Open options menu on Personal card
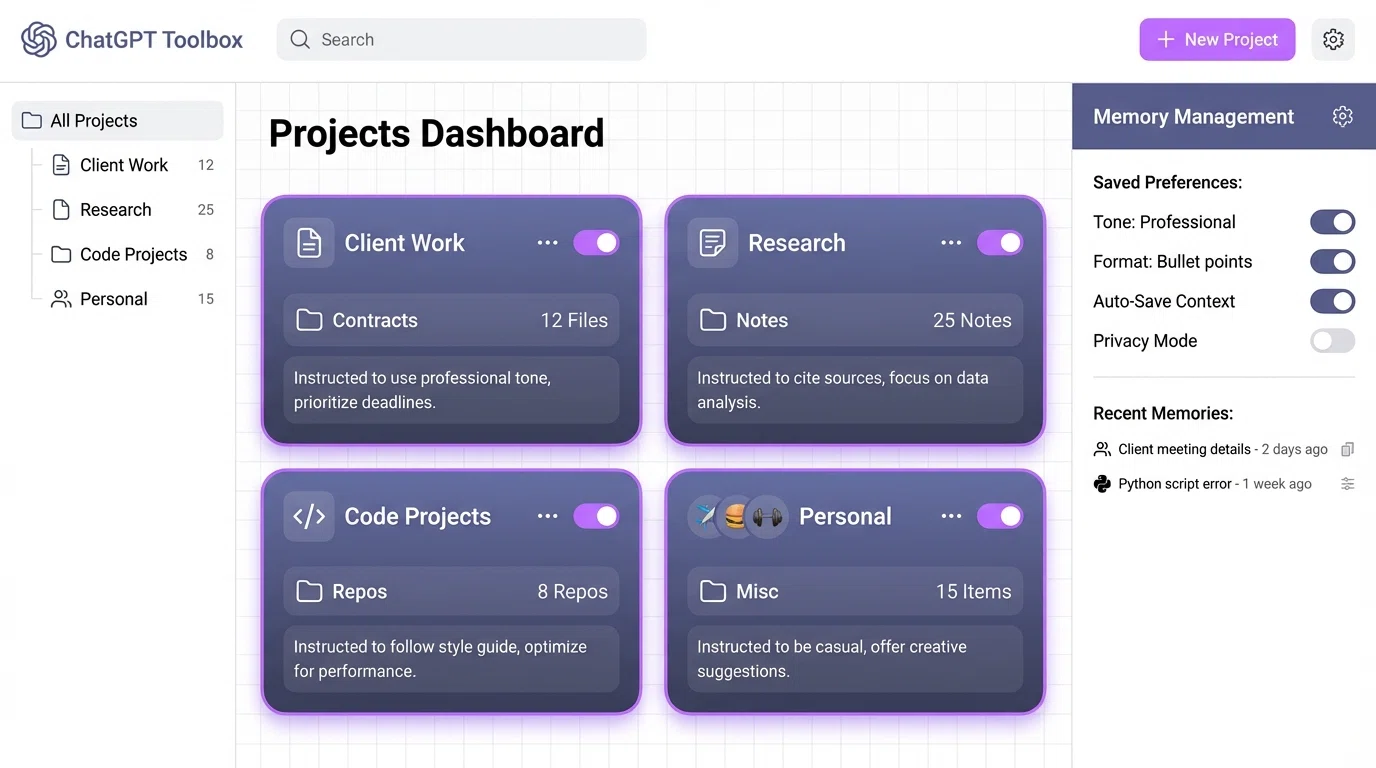 point(950,516)
